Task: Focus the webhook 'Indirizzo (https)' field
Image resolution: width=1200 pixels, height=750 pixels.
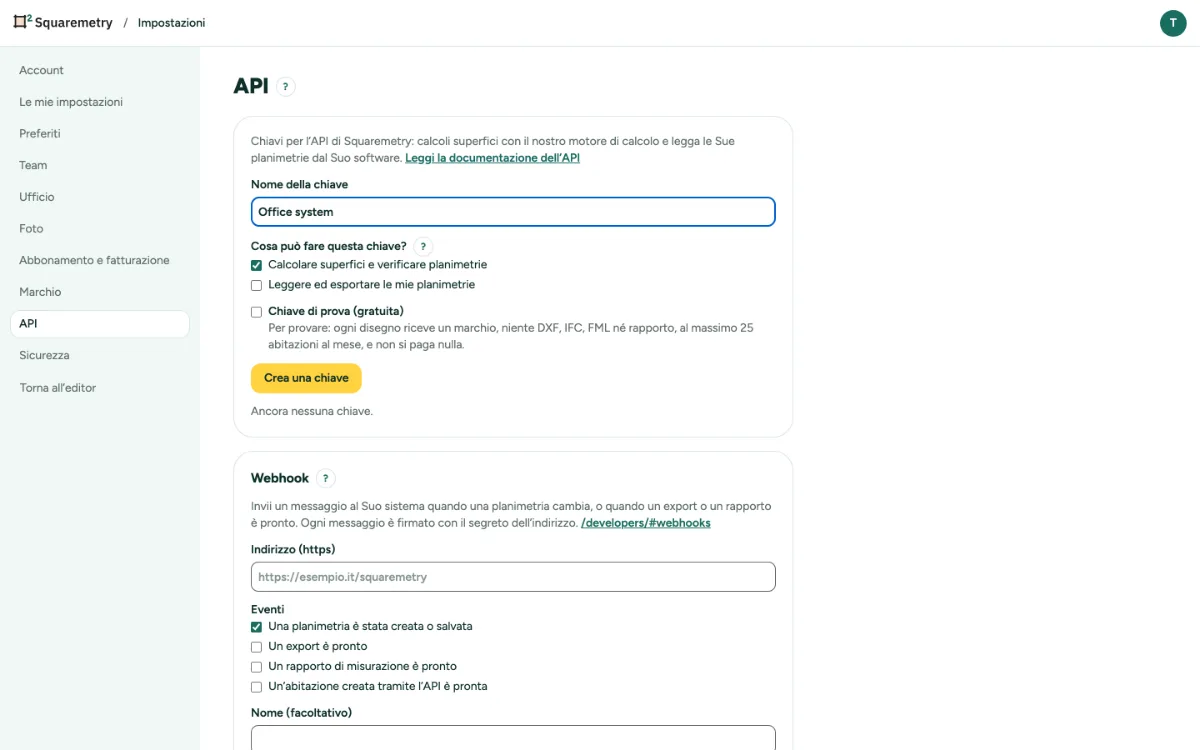Action: tap(513, 577)
